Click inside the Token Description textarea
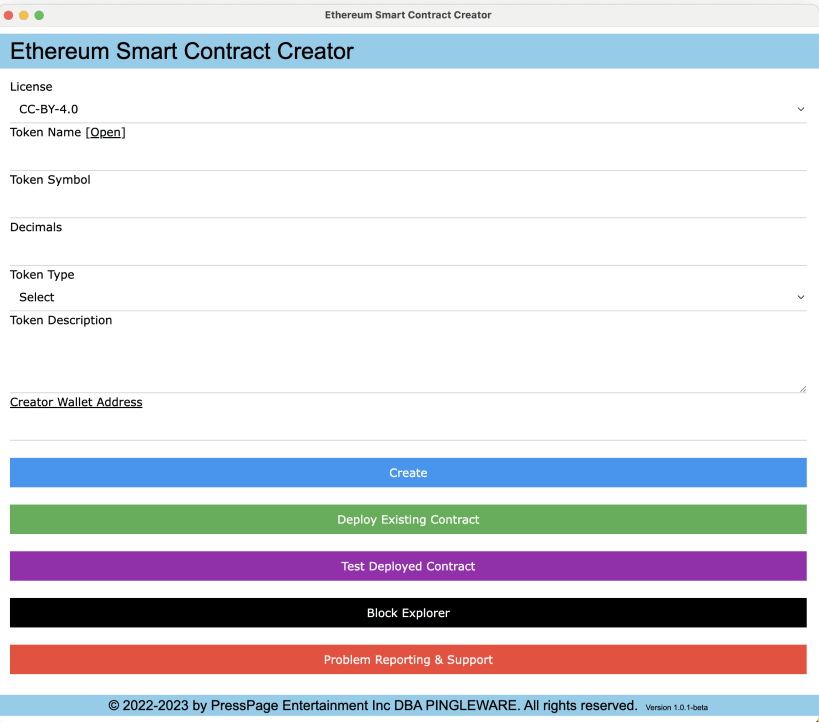This screenshot has width=819, height=722. [x=408, y=362]
